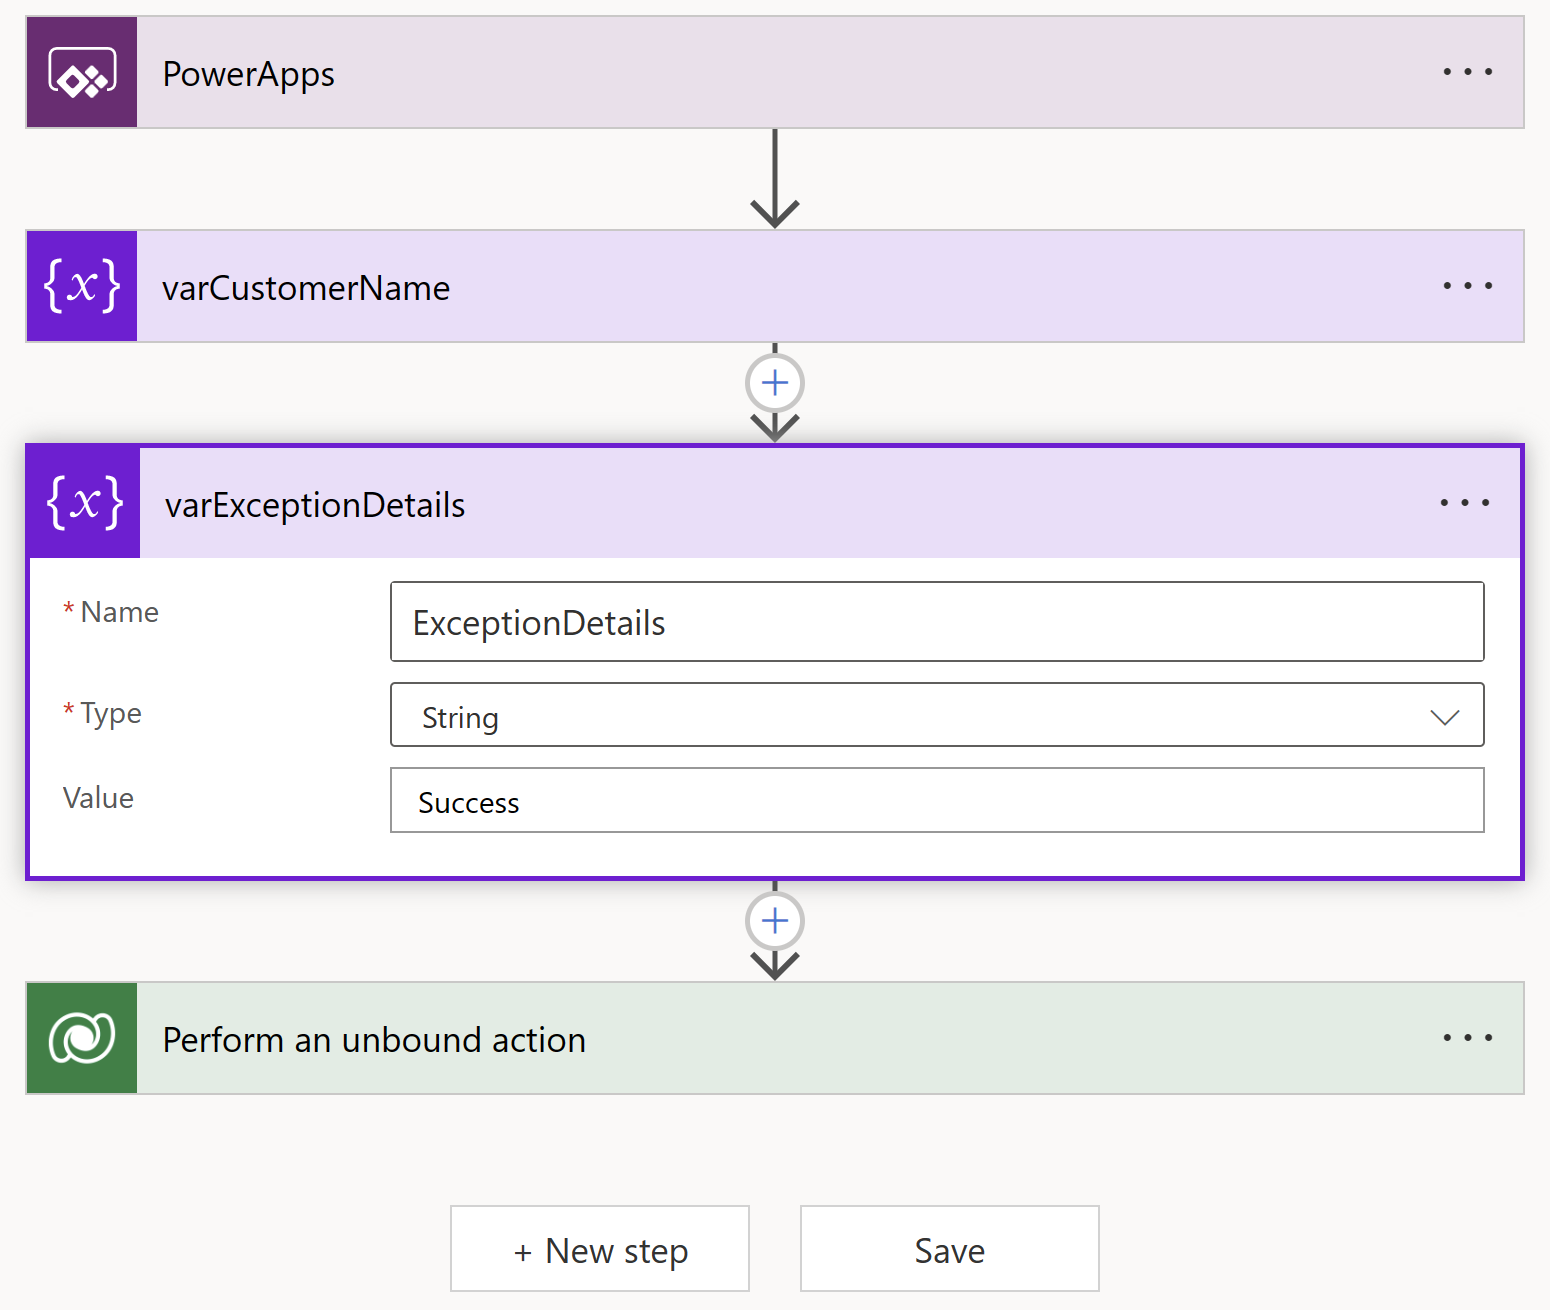1550x1310 pixels.
Task: Open the Type dropdown showing String
Action: point(936,716)
